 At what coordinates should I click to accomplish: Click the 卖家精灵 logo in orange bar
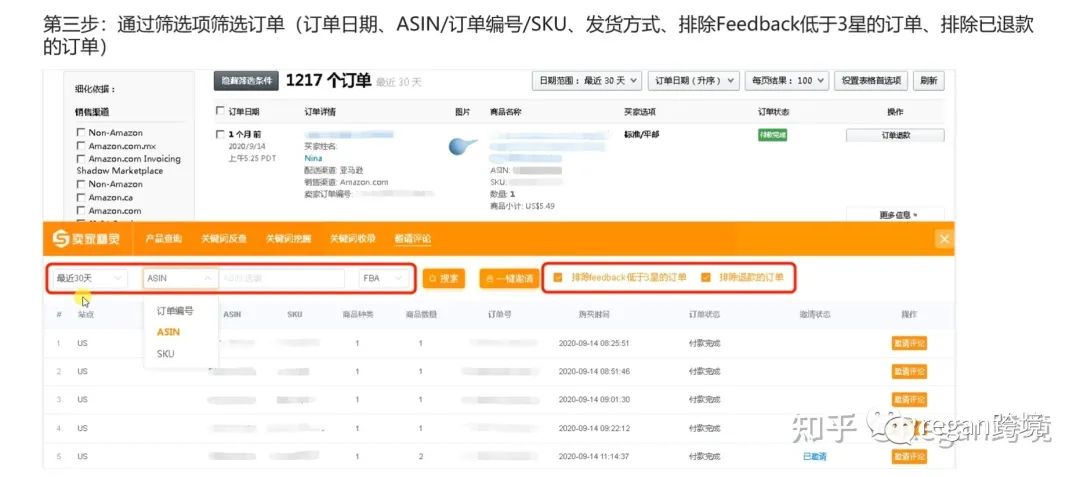[86, 239]
